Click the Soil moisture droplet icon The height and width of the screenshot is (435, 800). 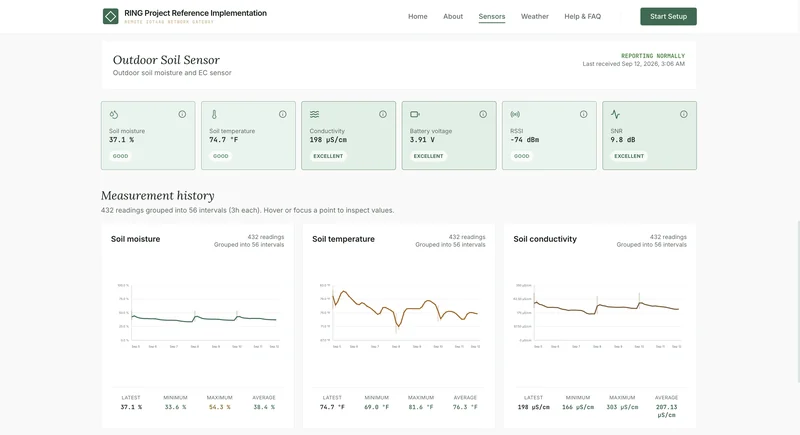114,114
